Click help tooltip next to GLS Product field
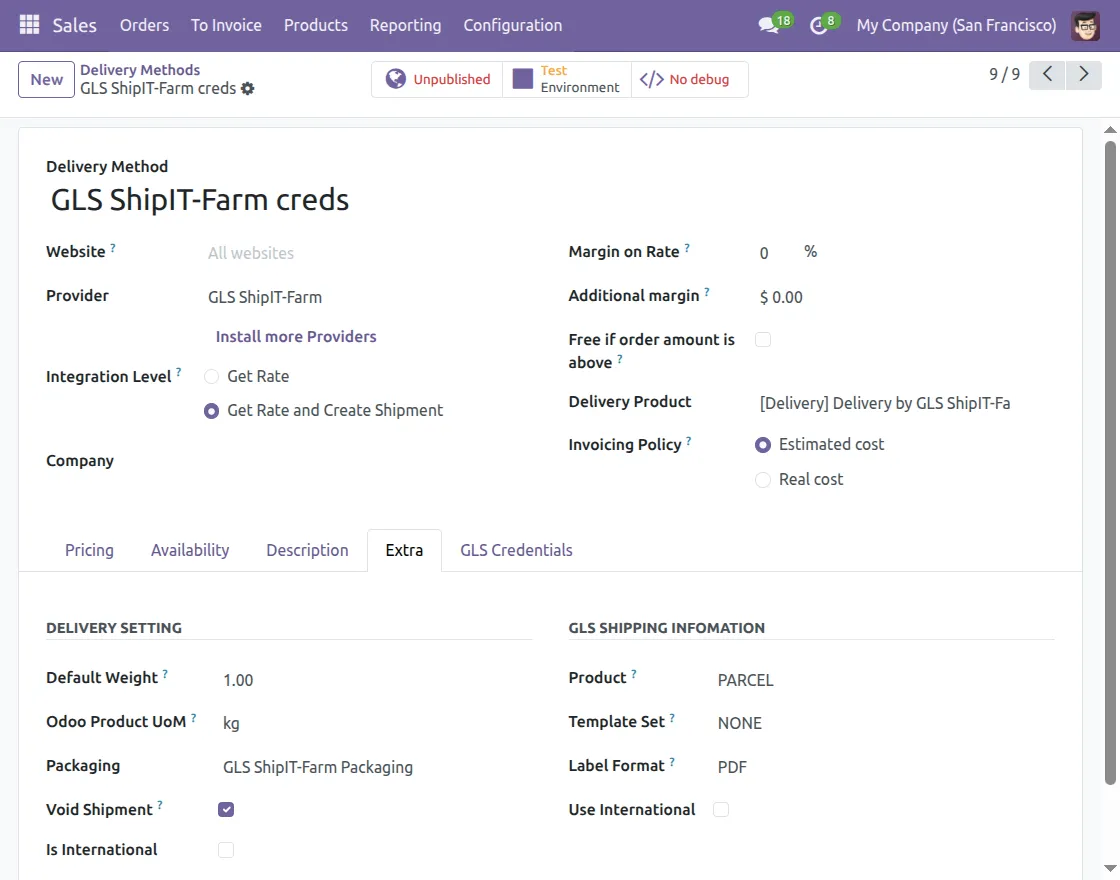Screen dimensions: 1120x880 634,674
